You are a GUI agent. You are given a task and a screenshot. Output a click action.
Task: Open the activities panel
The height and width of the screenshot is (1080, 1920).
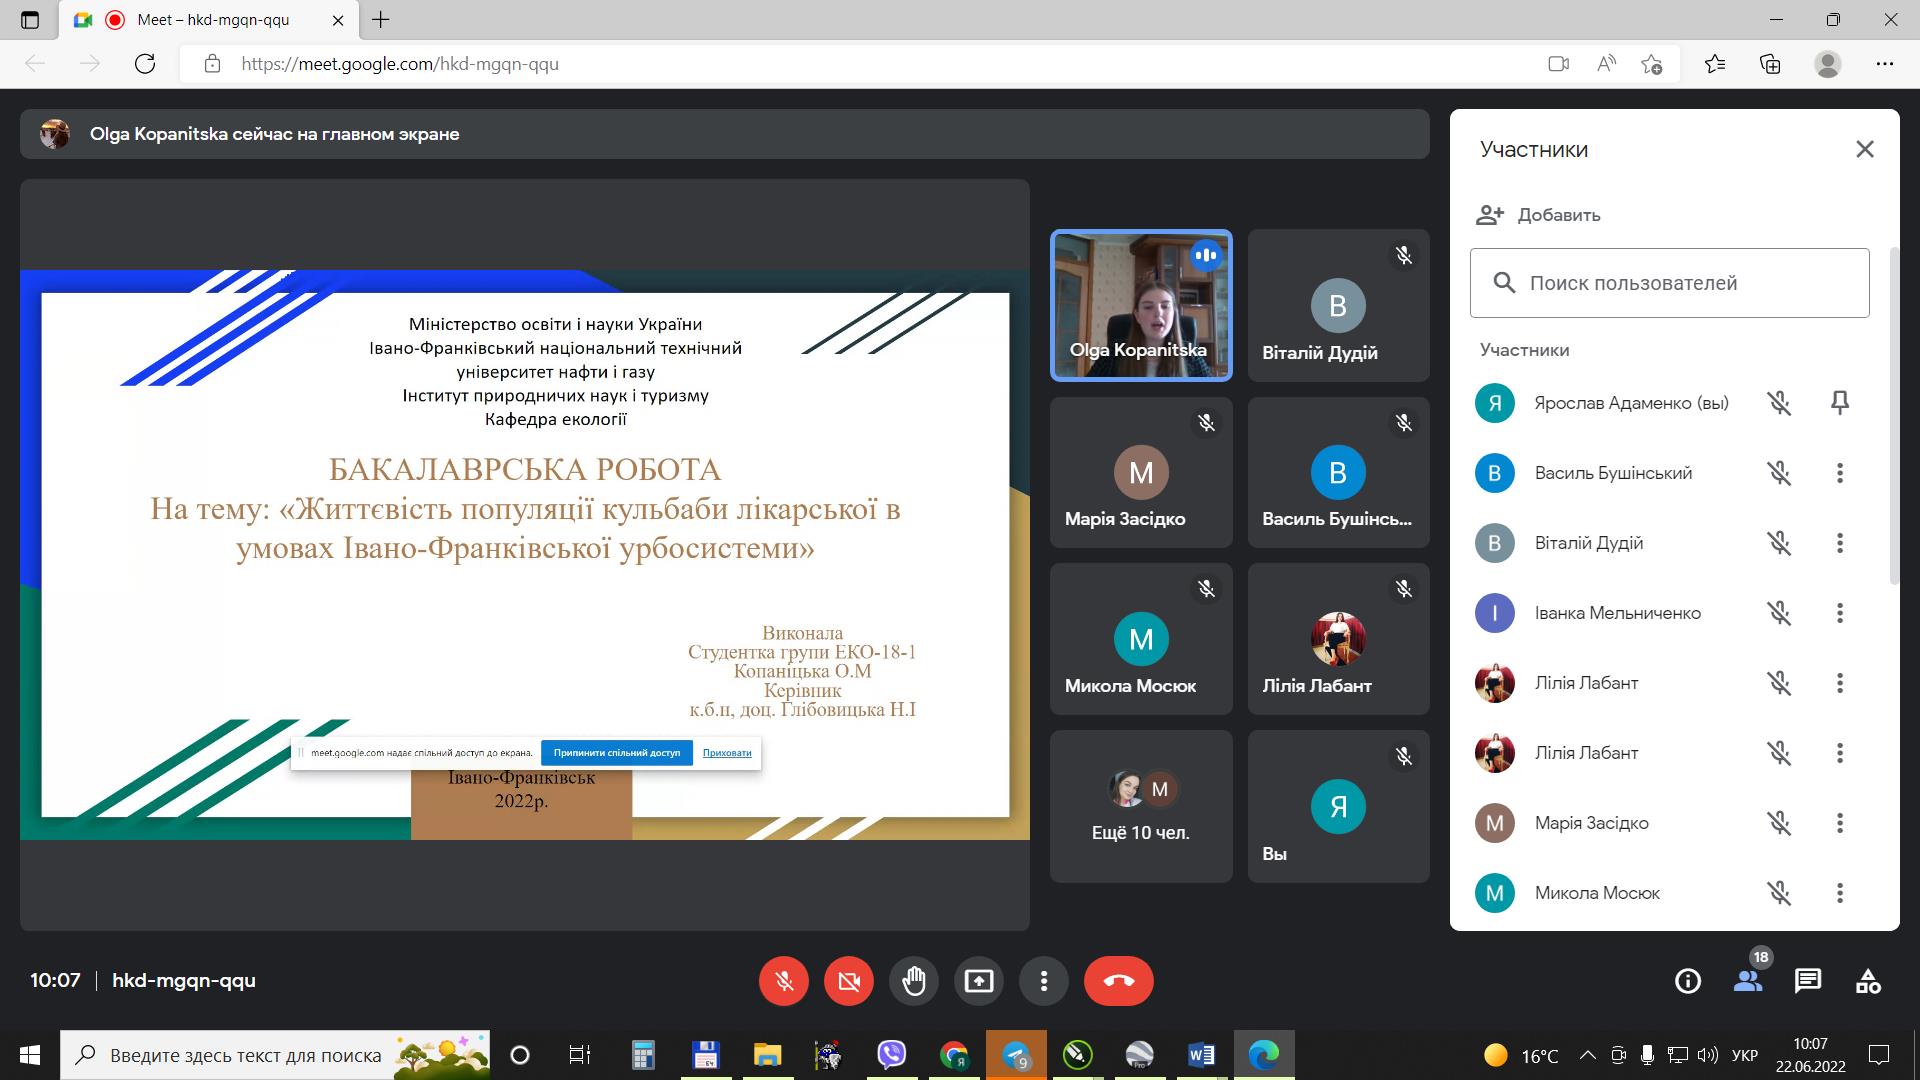[1868, 981]
